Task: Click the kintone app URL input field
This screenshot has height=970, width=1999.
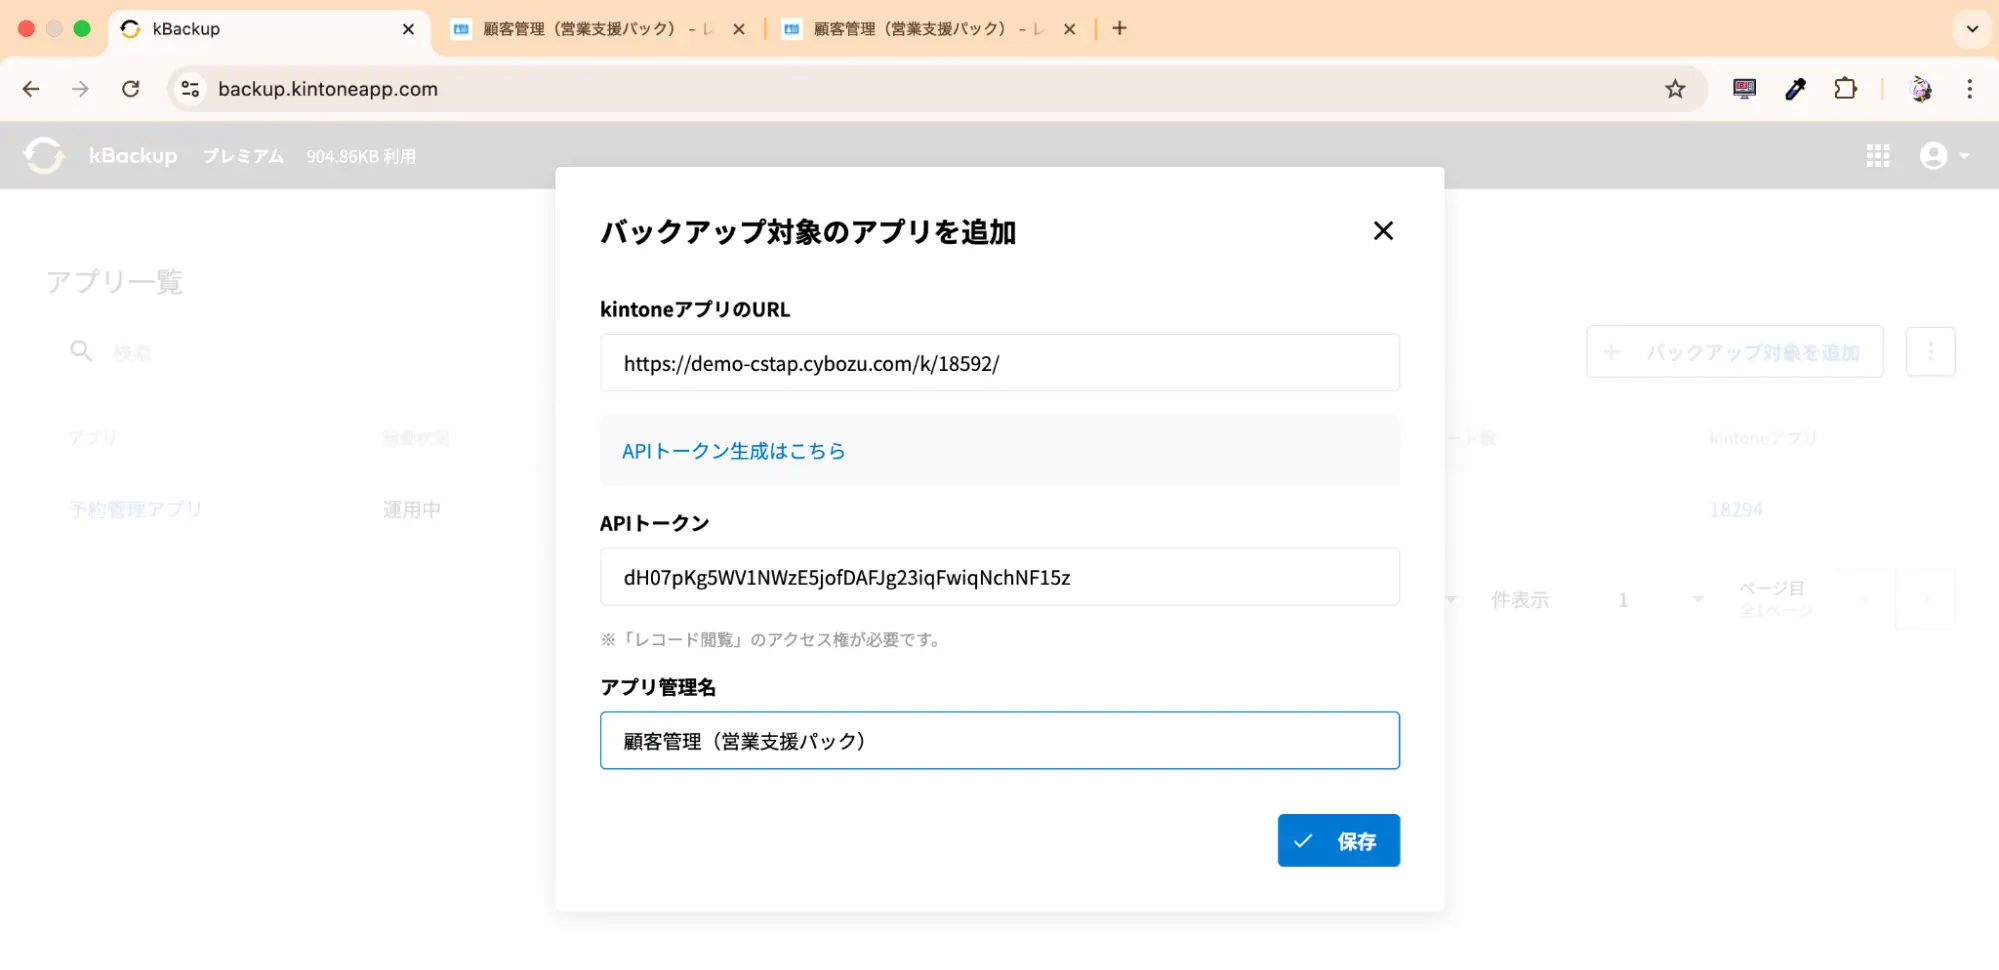Action: pyautogui.click(x=999, y=363)
